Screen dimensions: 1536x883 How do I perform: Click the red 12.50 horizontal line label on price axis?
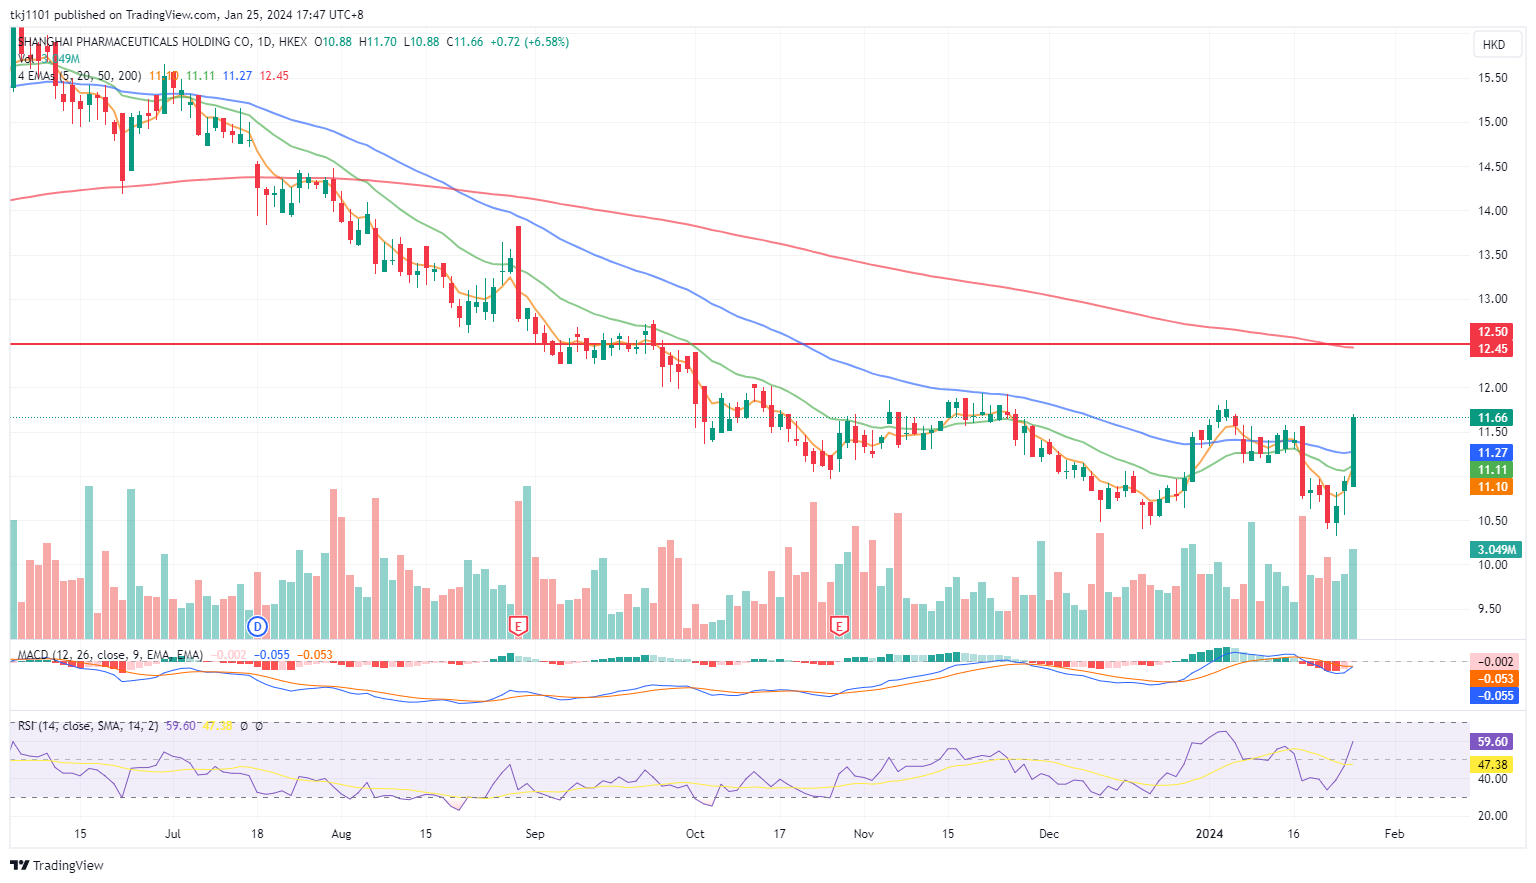[1493, 332]
